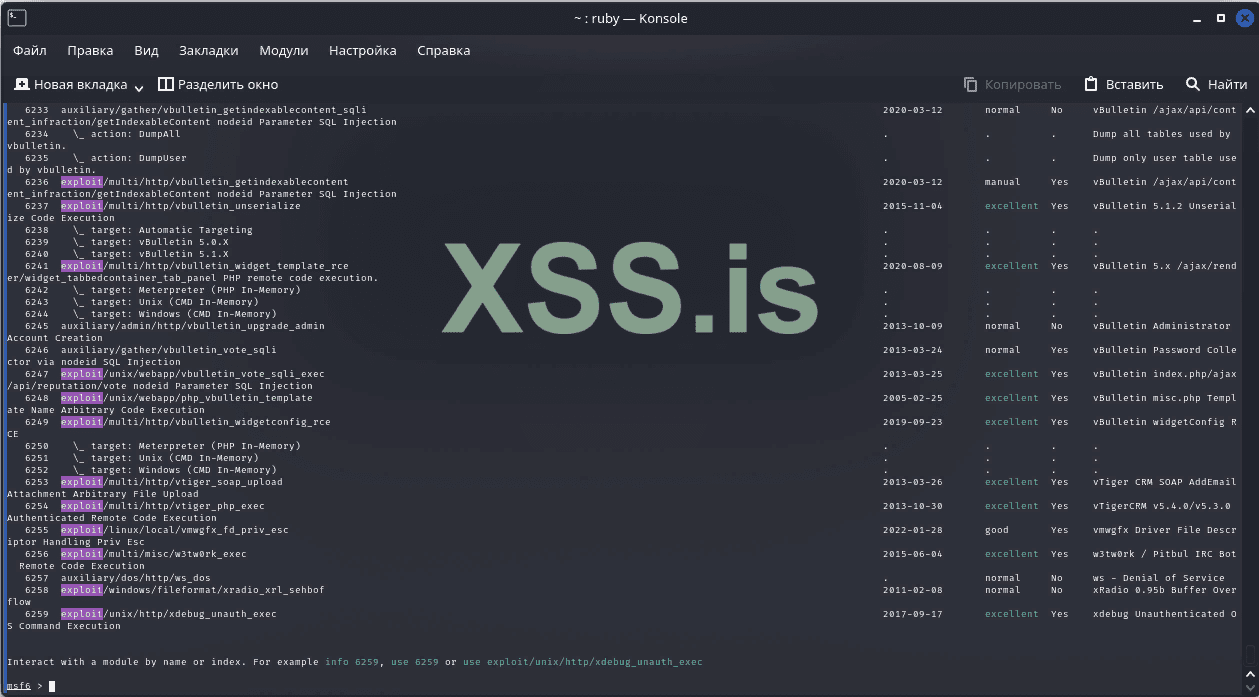
Task: Click 'use 6259' in the hint line
Action: click(x=415, y=662)
